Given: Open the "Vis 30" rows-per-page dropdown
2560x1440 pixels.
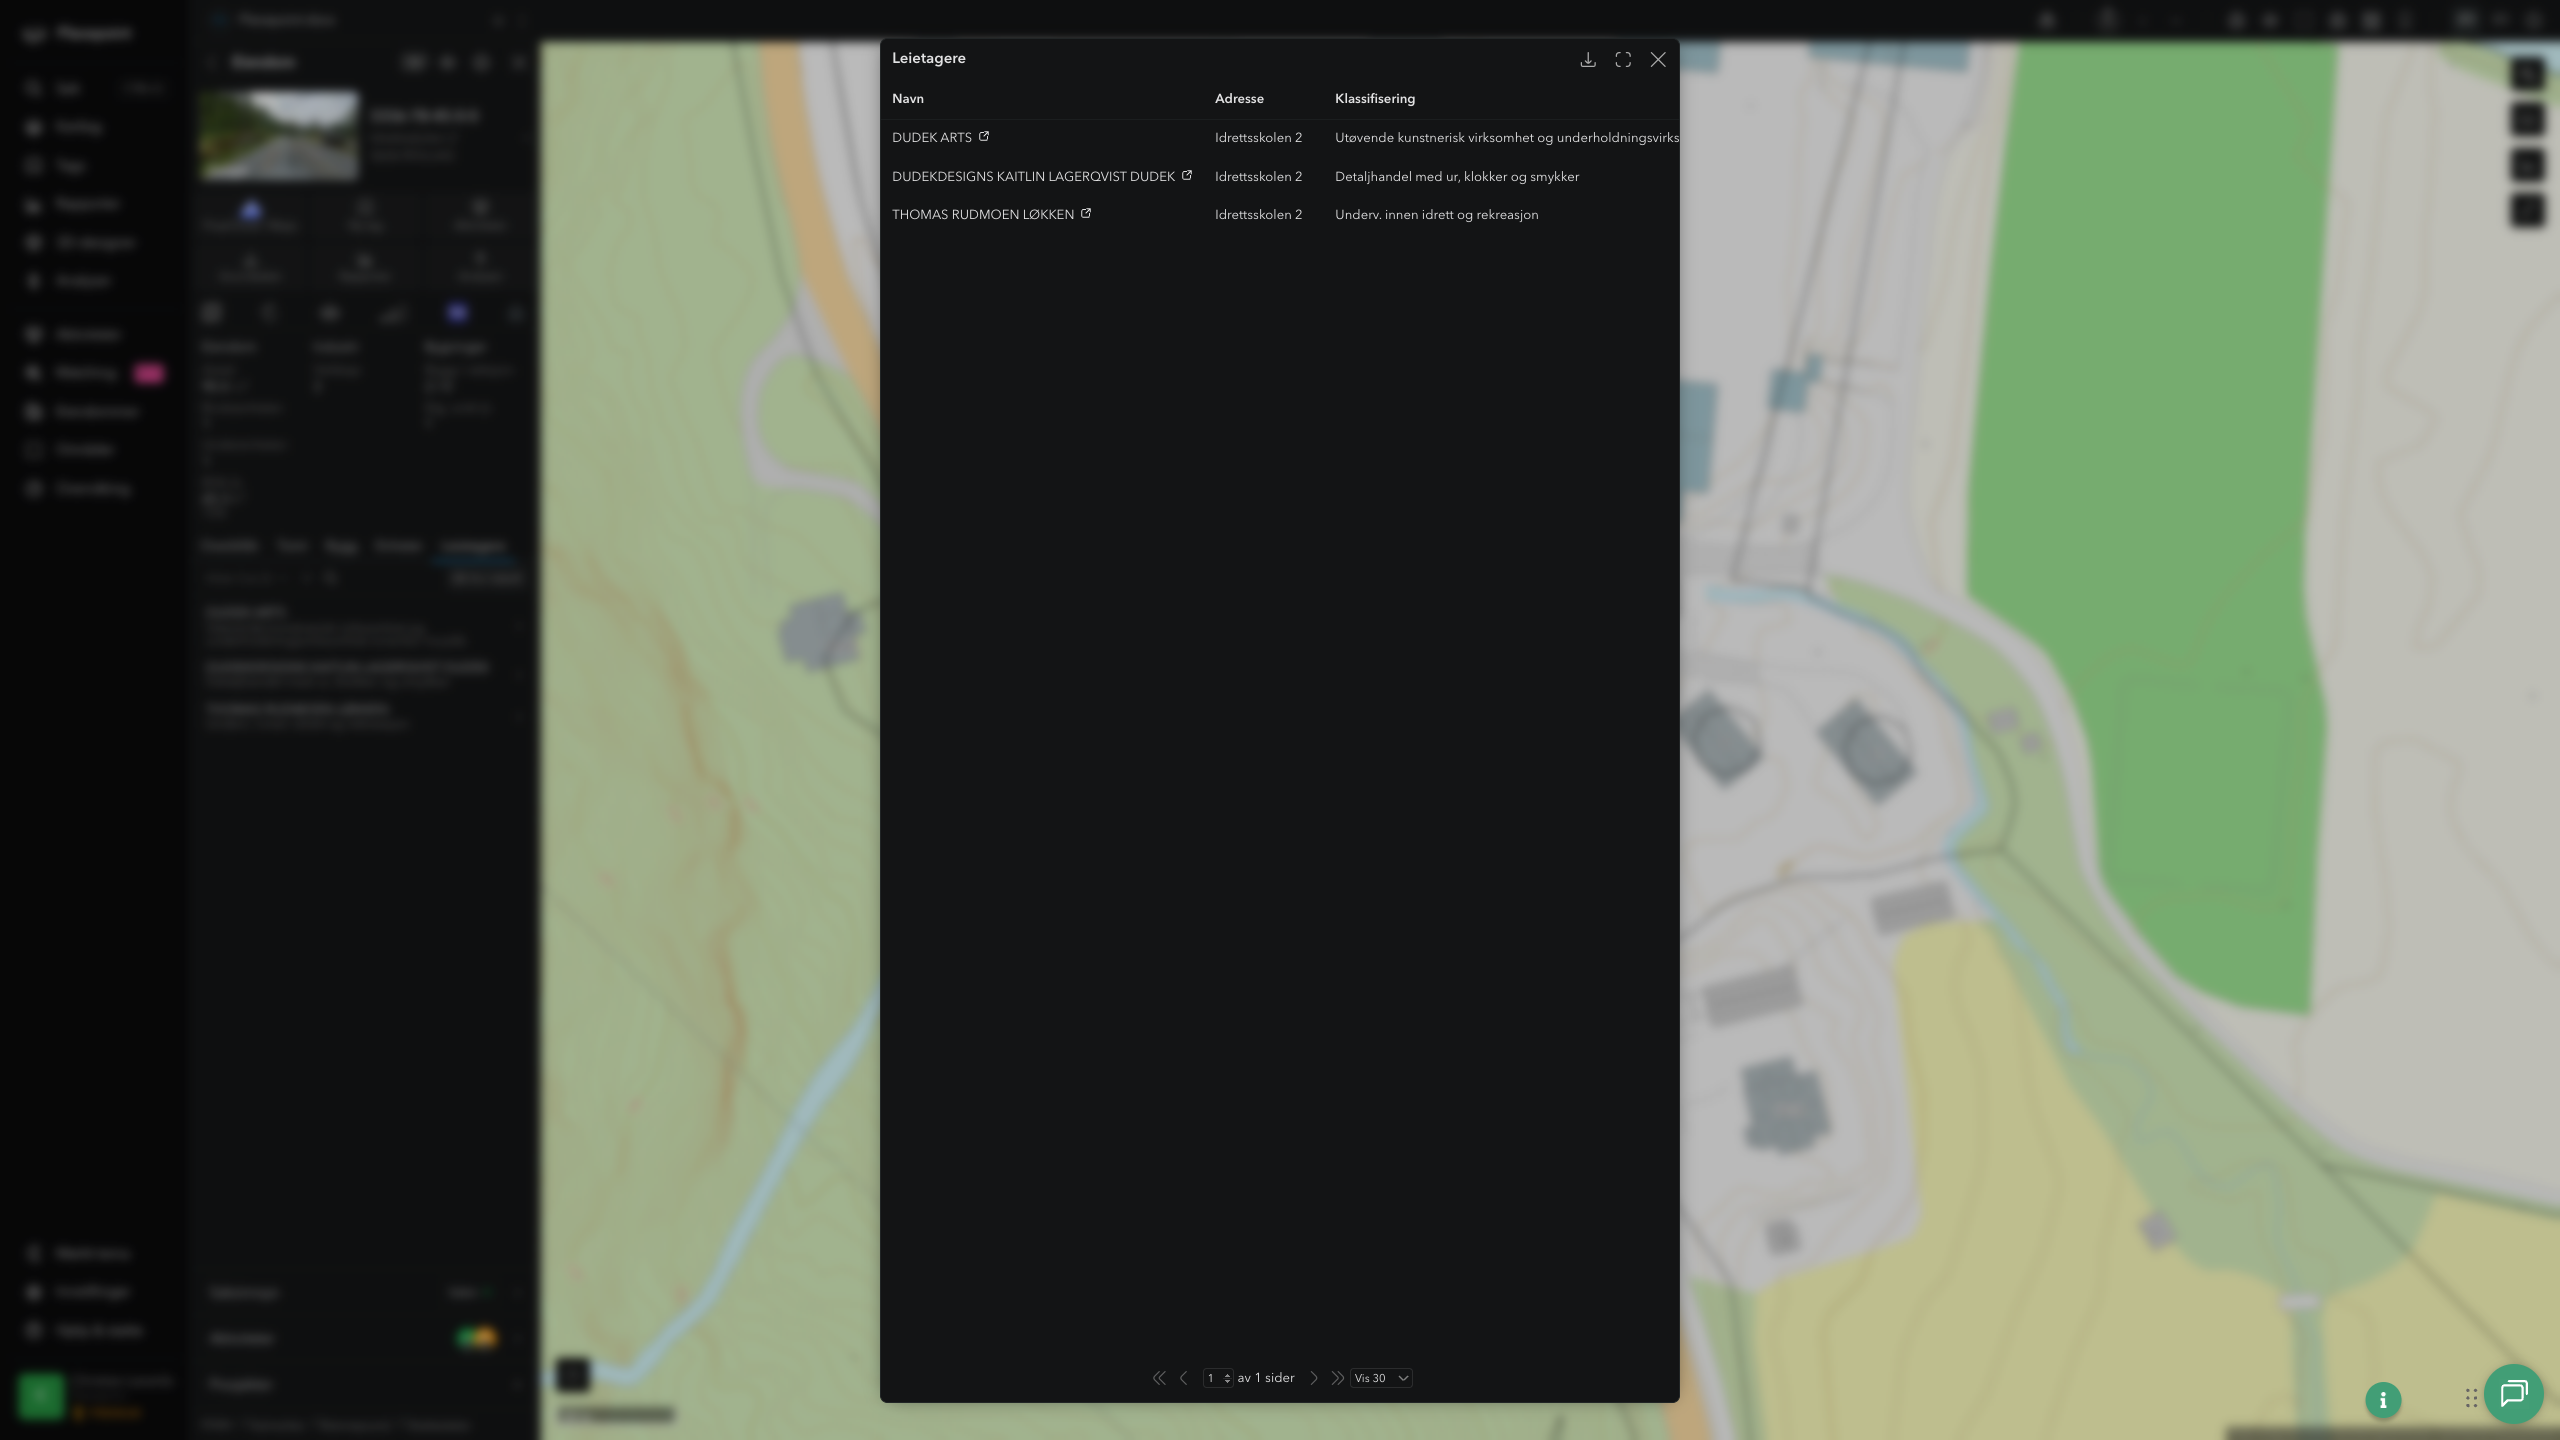Looking at the screenshot, I should coord(1381,1378).
